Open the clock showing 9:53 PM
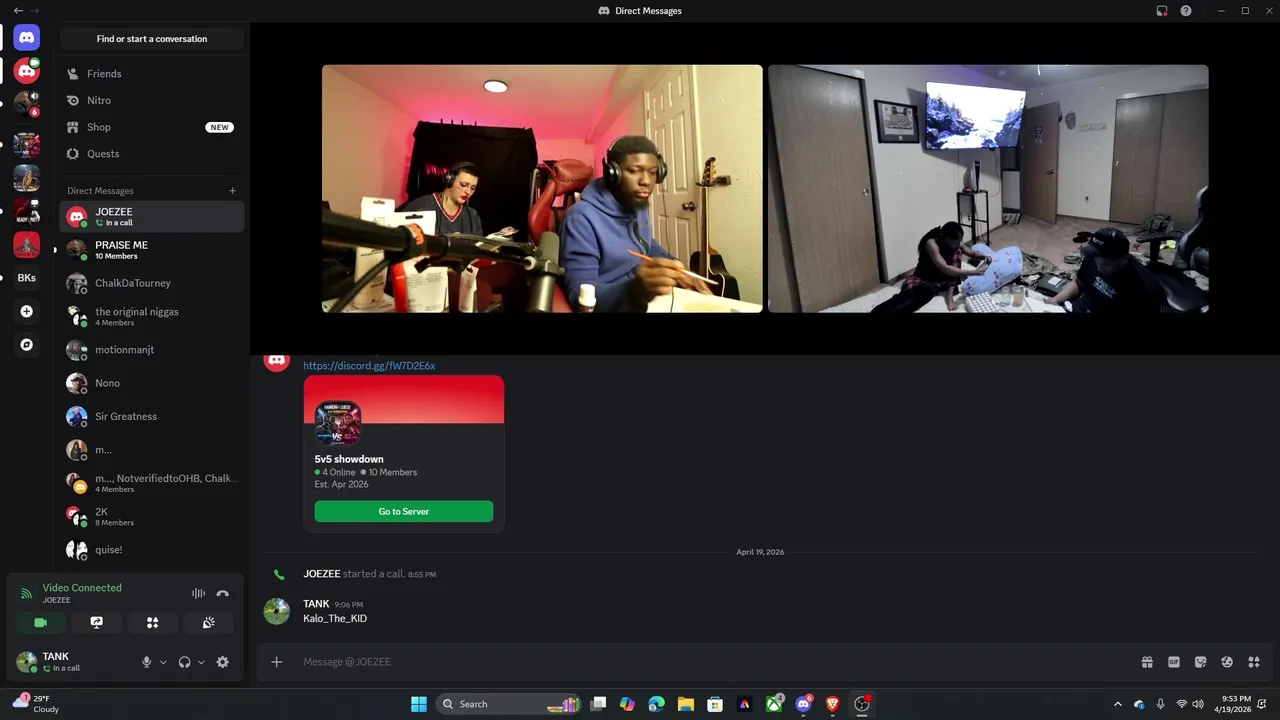The height and width of the screenshot is (720, 1280). (x=1233, y=704)
